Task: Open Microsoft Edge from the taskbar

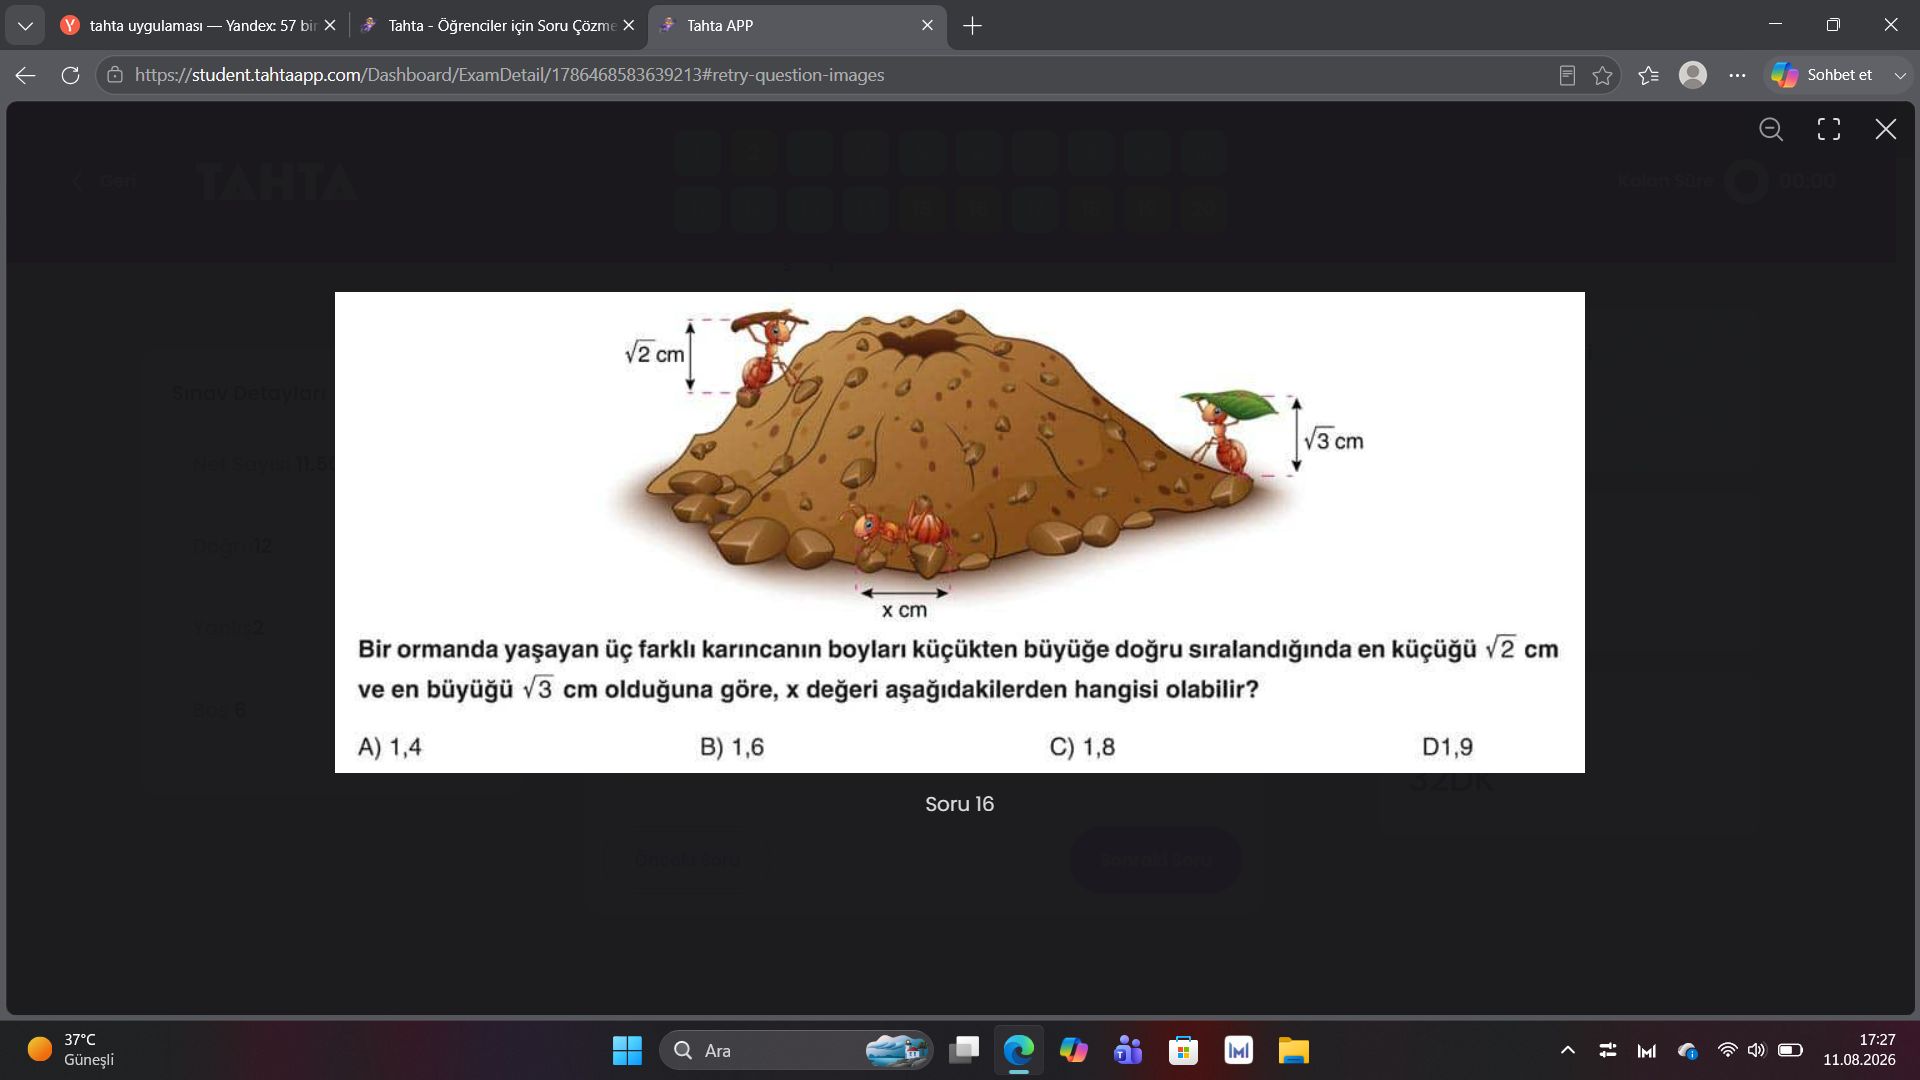Action: tap(1019, 1050)
